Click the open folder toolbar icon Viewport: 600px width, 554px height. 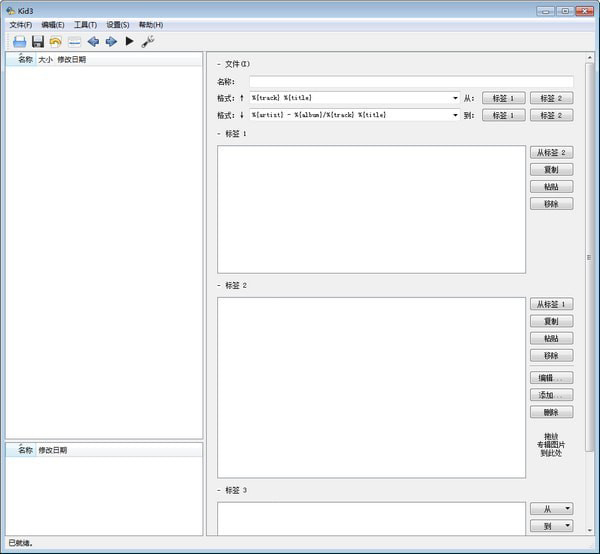pyautogui.click(x=19, y=42)
